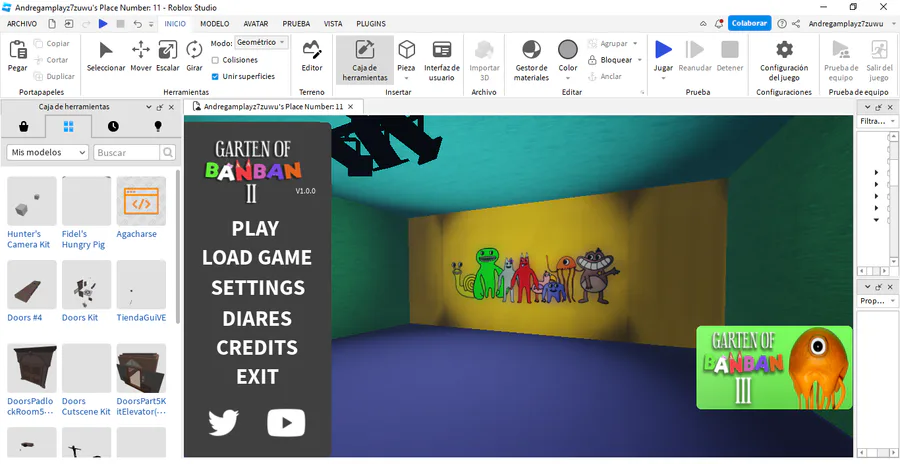
Task: Open the Filtra... explorer filter field
Action: (x=876, y=121)
